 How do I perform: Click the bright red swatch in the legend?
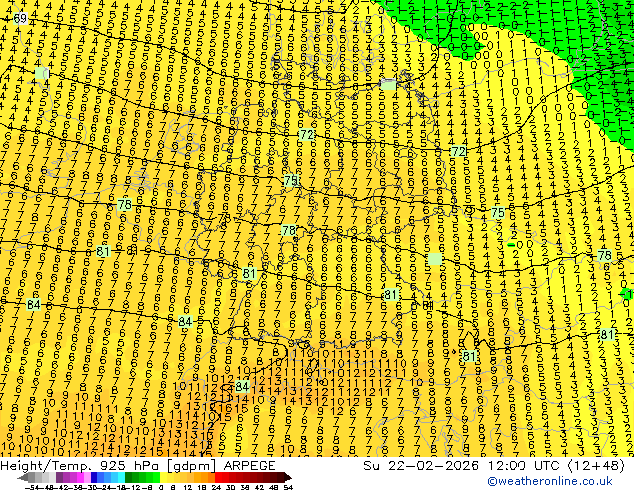(218, 477)
